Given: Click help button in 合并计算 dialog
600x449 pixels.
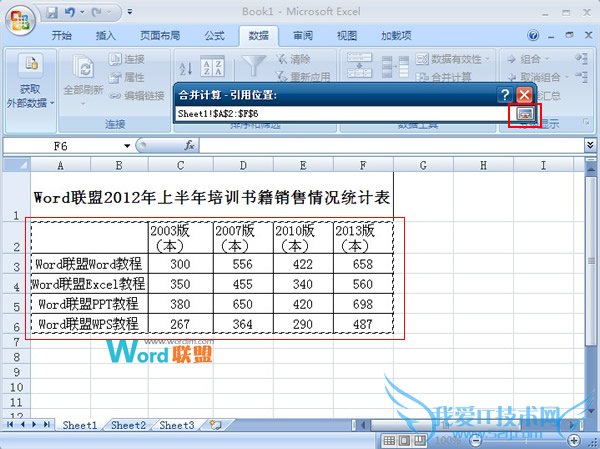Looking at the screenshot, I should (505, 95).
